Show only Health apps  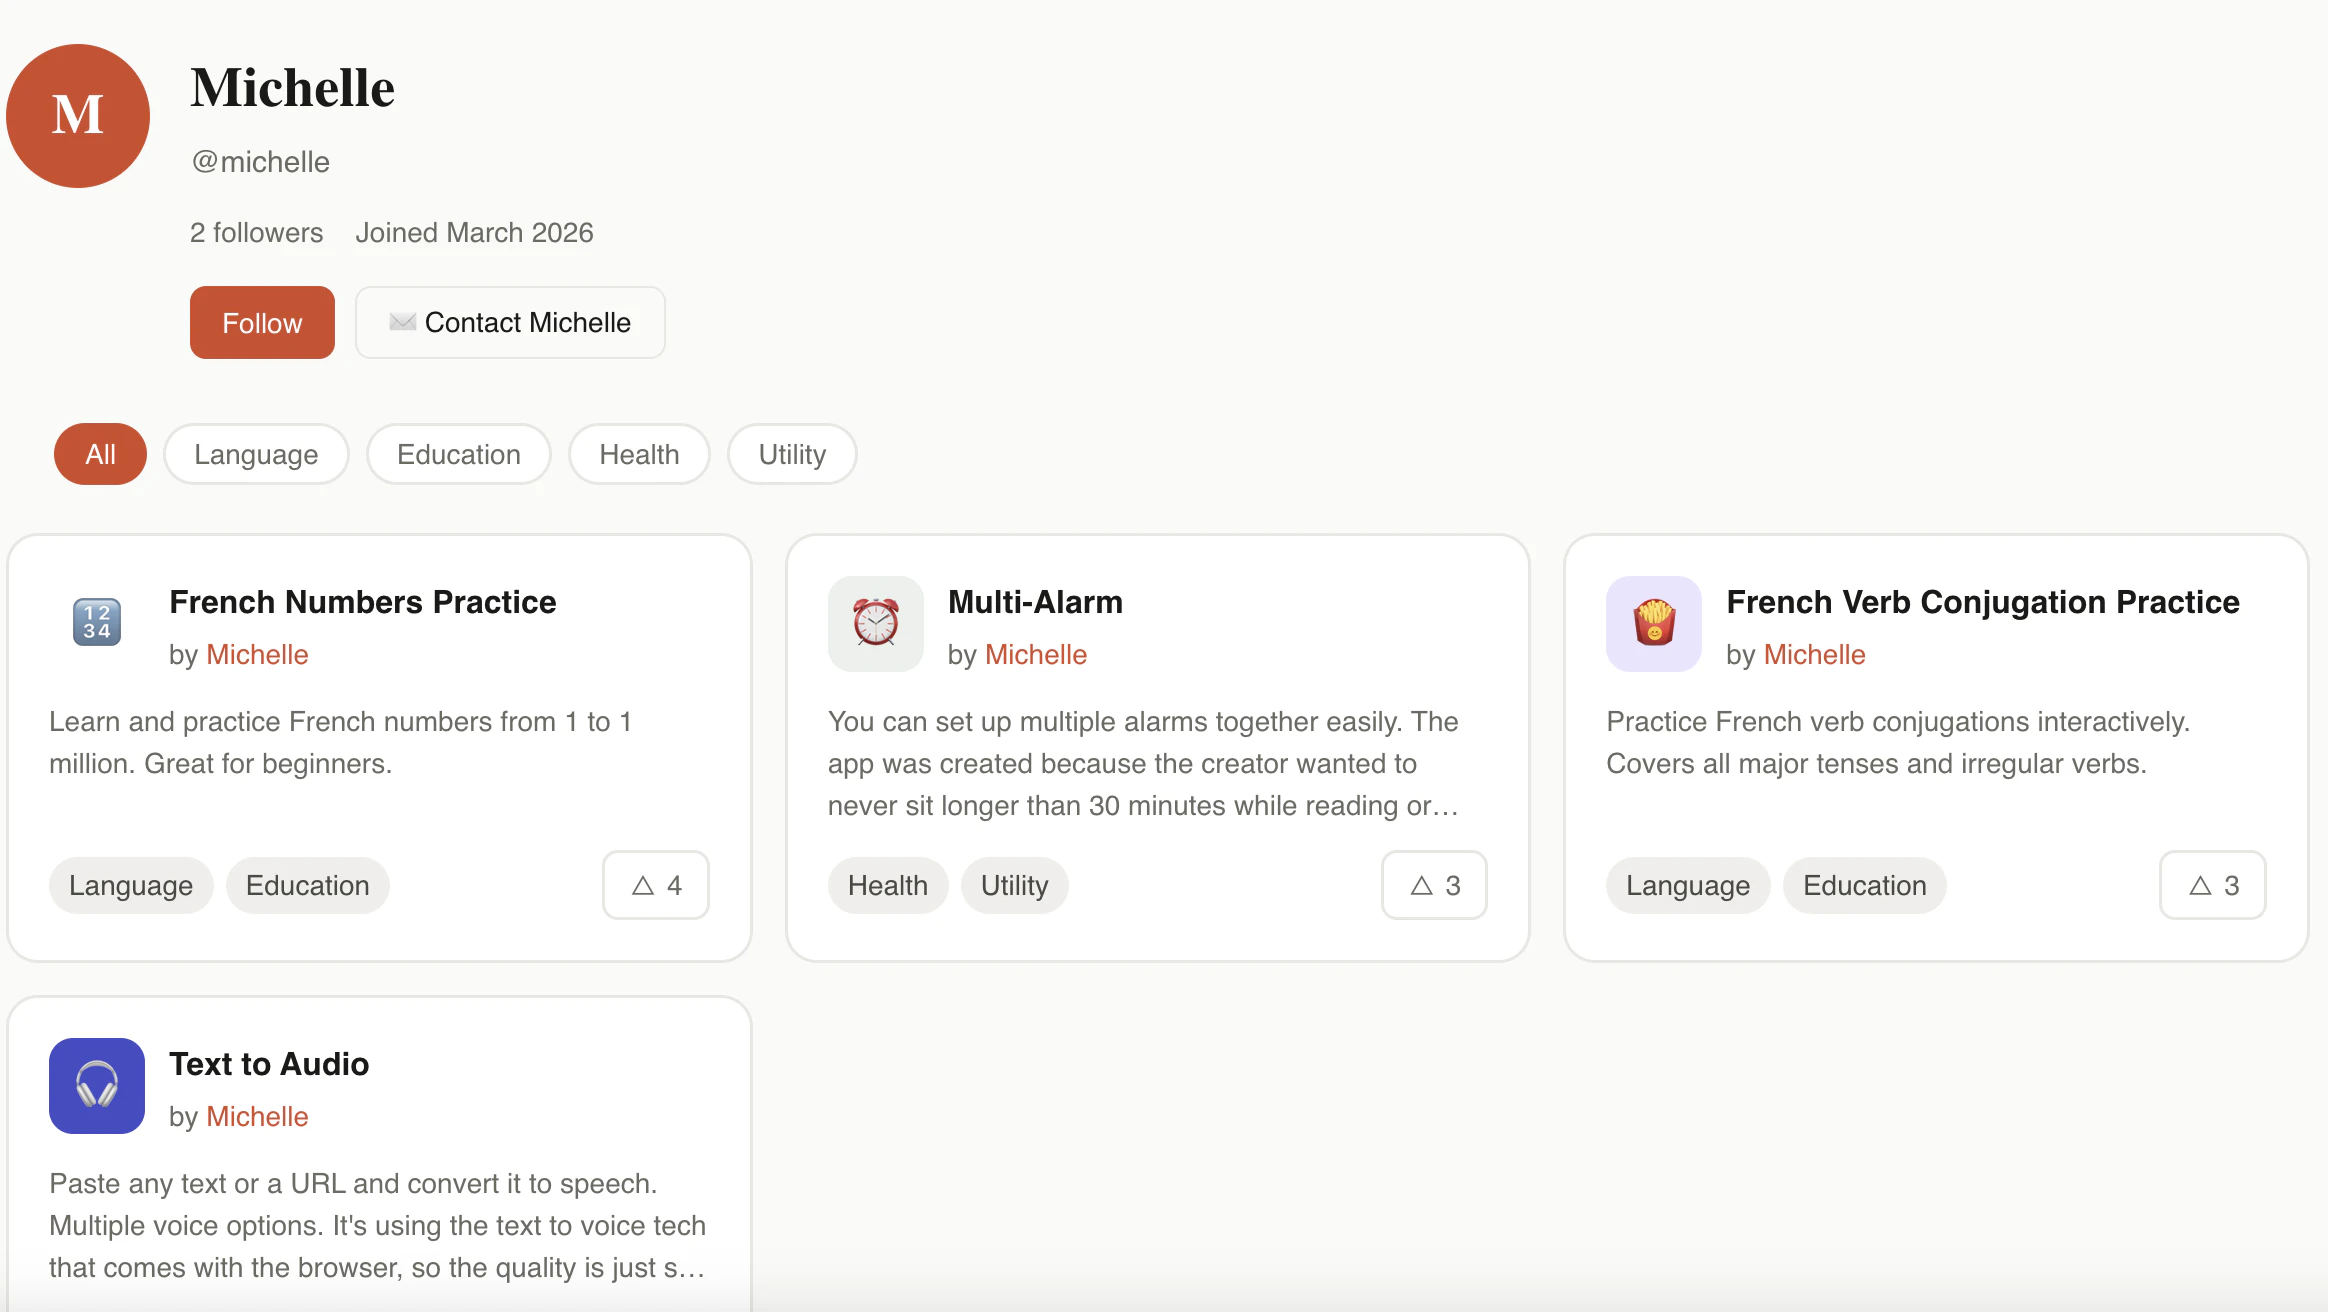(639, 454)
